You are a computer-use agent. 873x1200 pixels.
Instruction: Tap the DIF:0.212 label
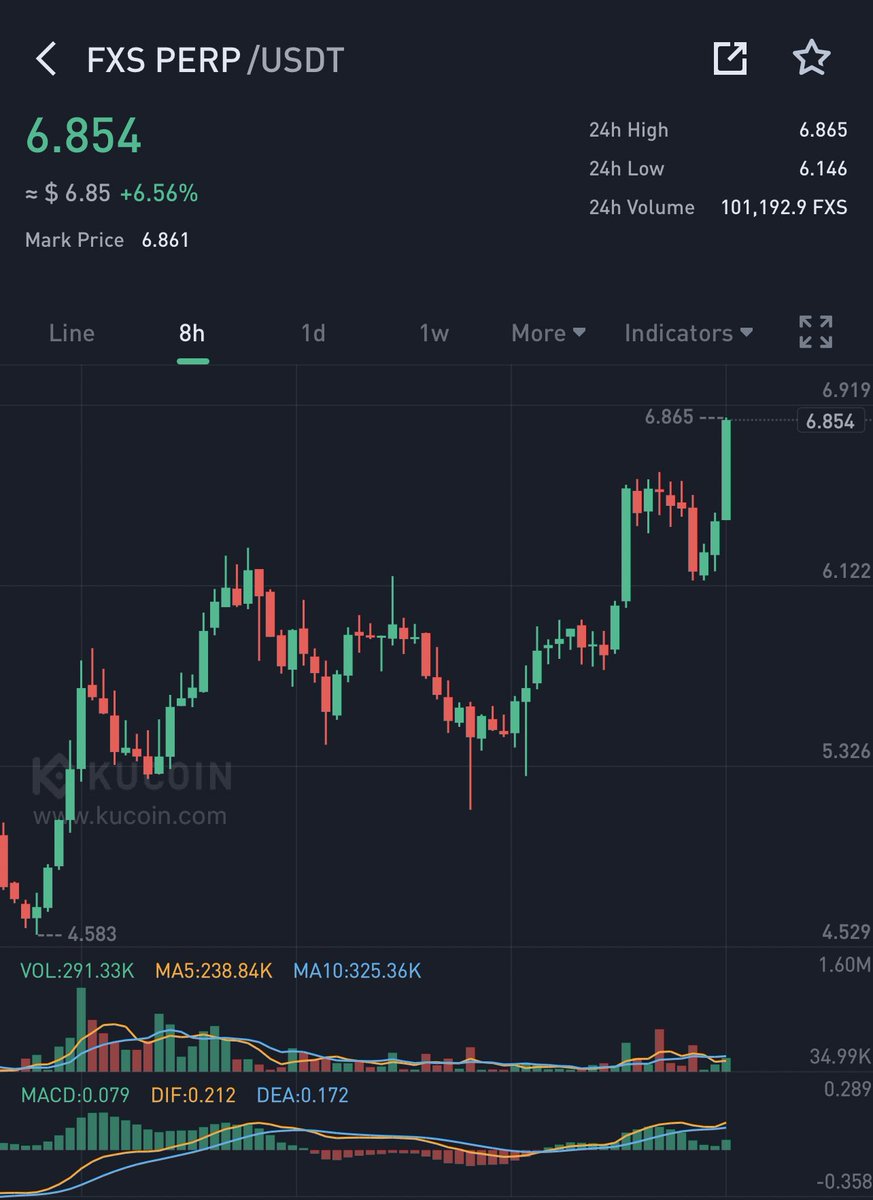193,1095
